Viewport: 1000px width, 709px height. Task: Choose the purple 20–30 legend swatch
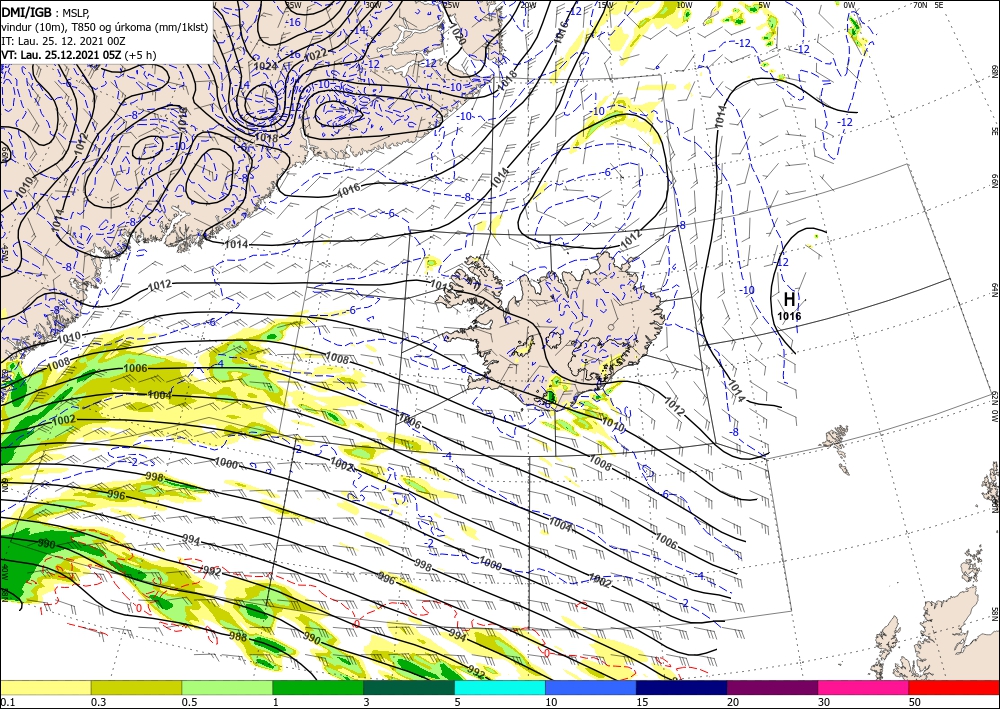point(772,687)
